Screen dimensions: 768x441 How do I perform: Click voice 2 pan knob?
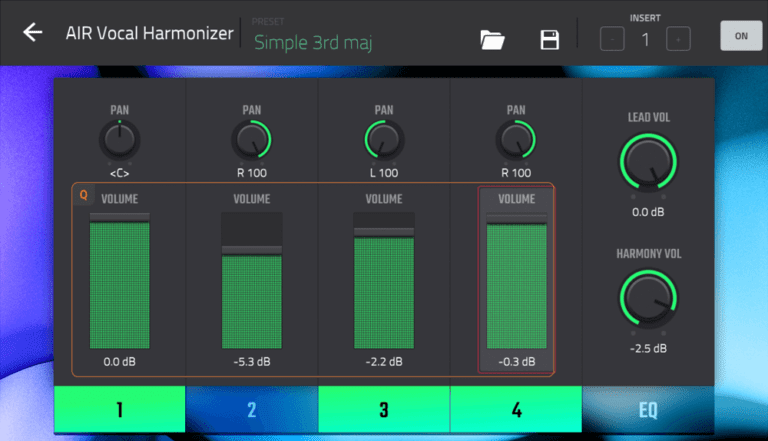pos(251,140)
